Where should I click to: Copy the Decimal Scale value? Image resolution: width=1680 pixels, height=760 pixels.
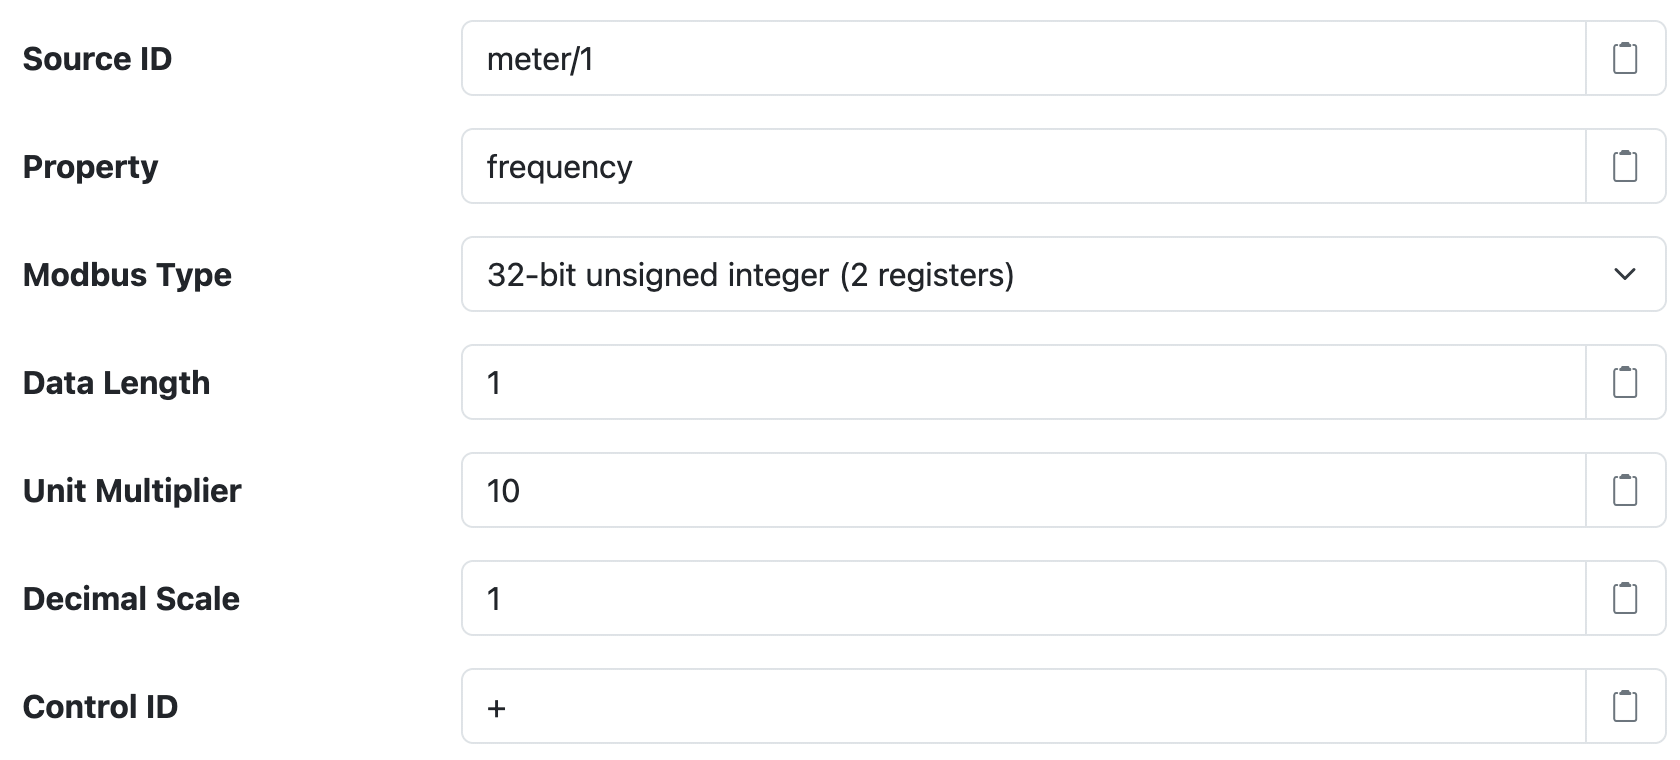click(1626, 598)
